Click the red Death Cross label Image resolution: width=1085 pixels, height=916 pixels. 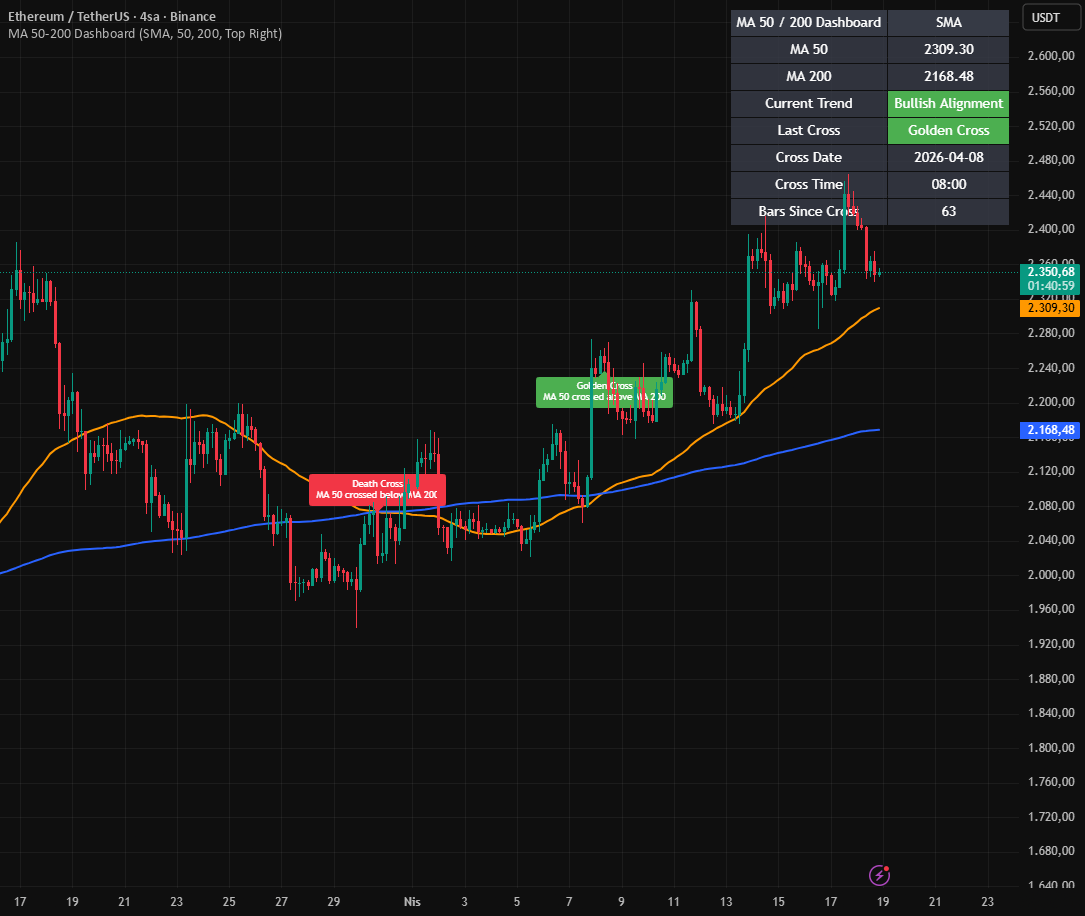click(x=377, y=489)
